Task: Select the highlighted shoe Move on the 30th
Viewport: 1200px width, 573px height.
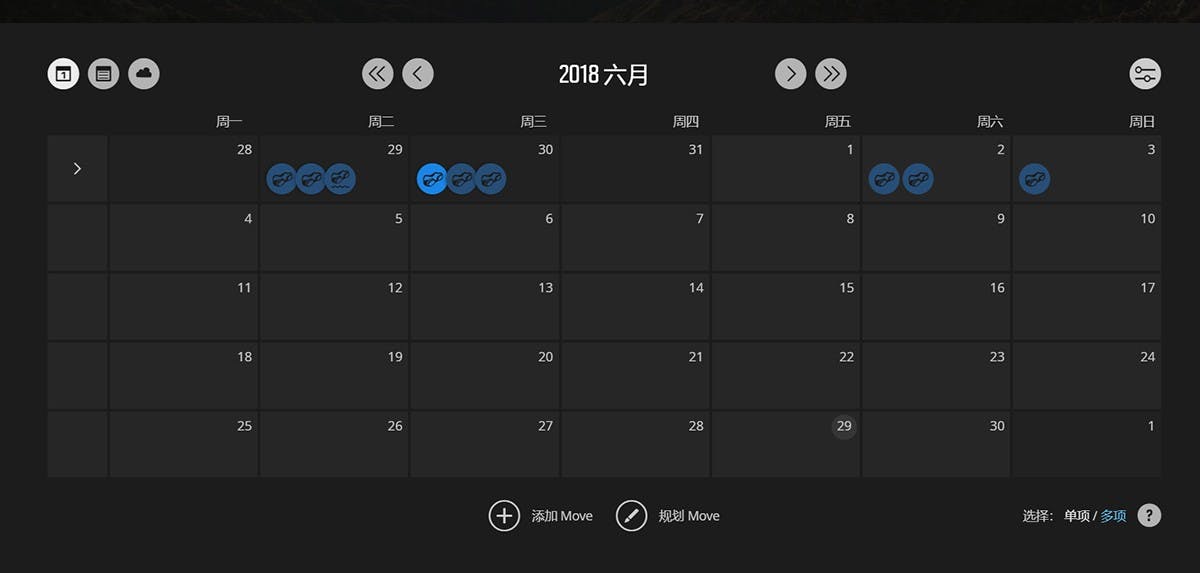Action: (x=432, y=180)
